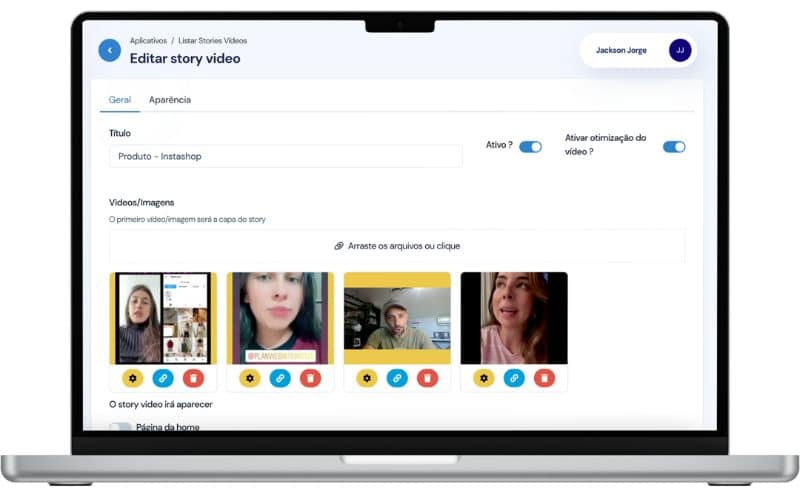Viewport: 800px width, 500px height.
Task: Toggle the Página da home switch
Action: (120, 427)
